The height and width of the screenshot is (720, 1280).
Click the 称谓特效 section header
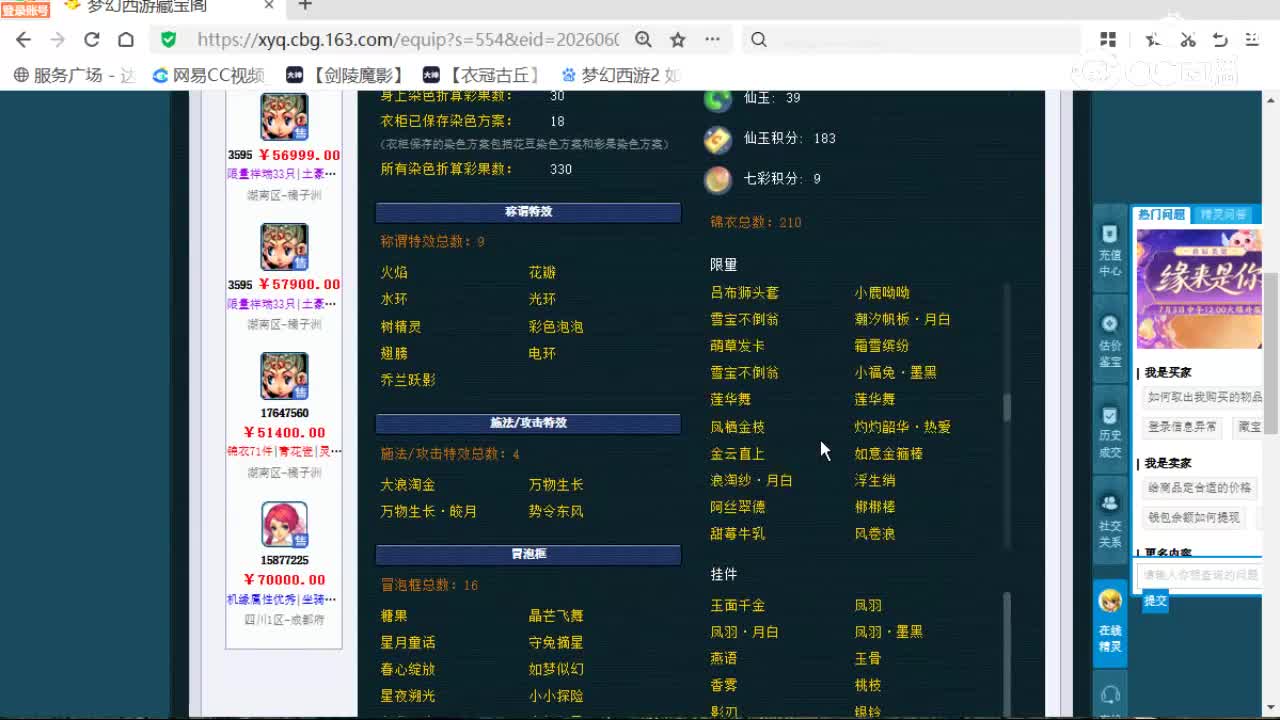point(528,212)
